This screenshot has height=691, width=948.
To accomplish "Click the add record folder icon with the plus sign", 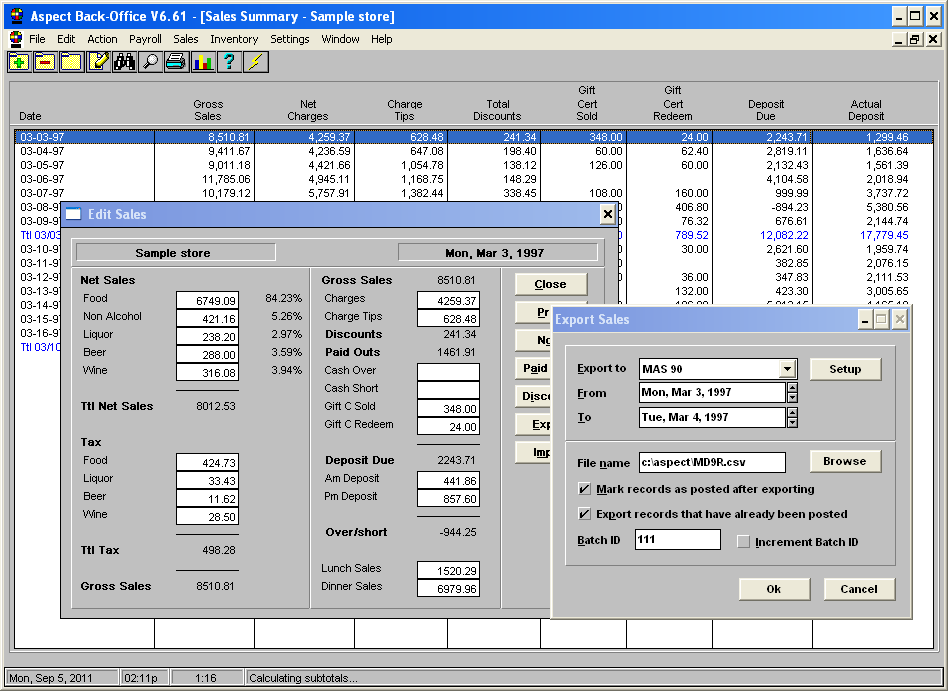I will pos(19,62).
